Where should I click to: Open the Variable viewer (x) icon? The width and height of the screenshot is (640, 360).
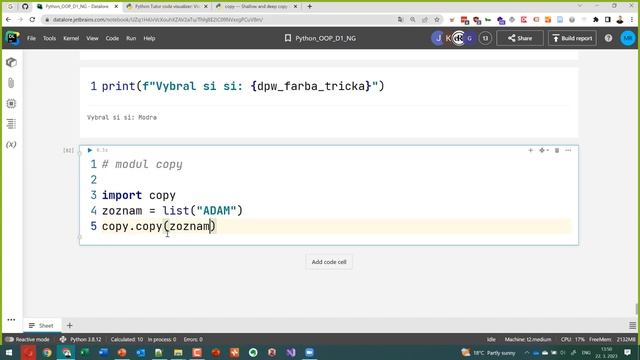11,144
